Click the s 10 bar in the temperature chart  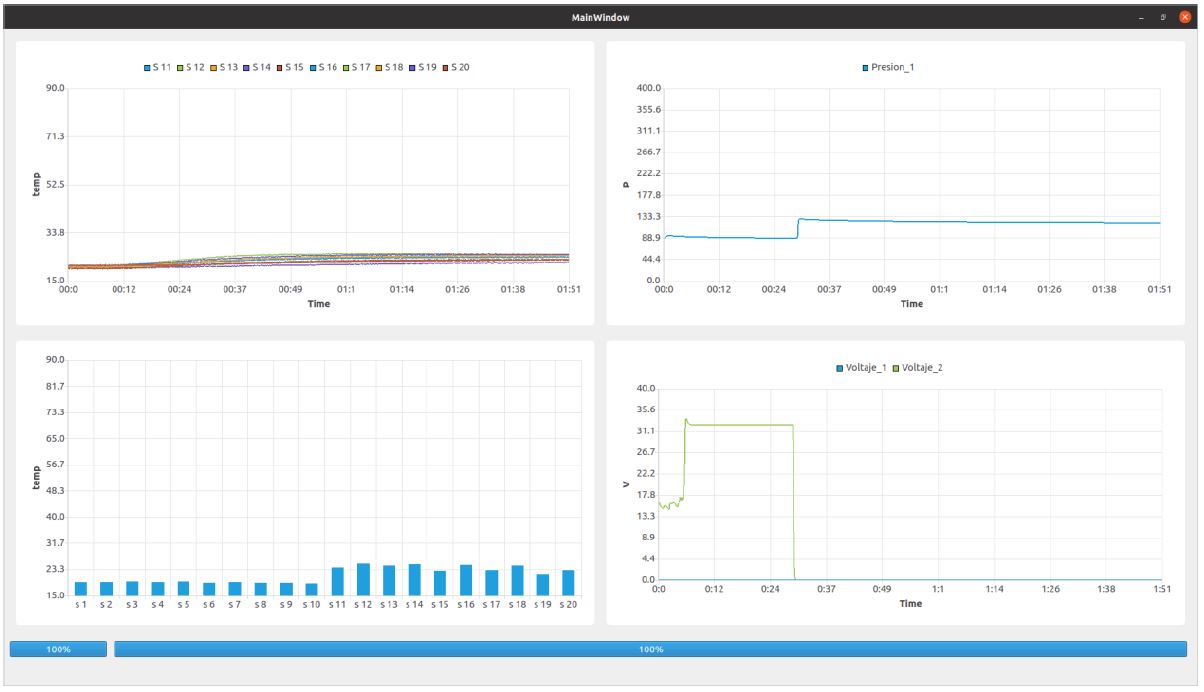coord(311,590)
